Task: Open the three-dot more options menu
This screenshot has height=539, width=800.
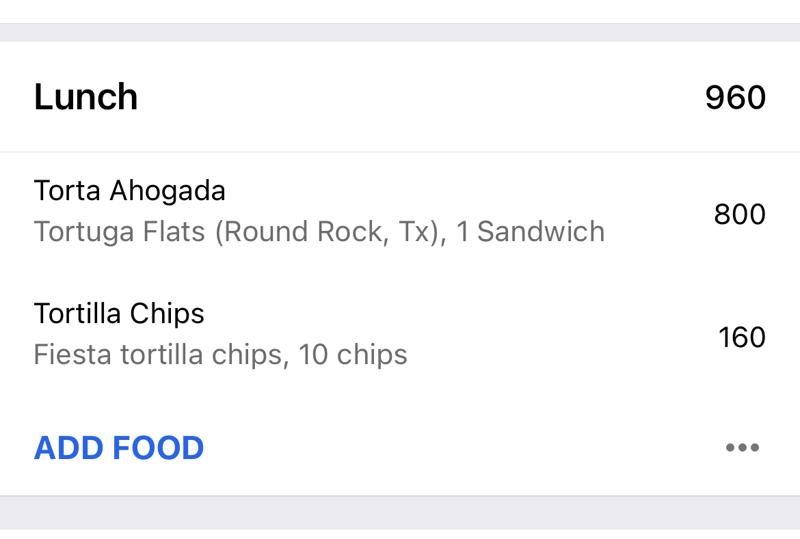Action: 742,448
